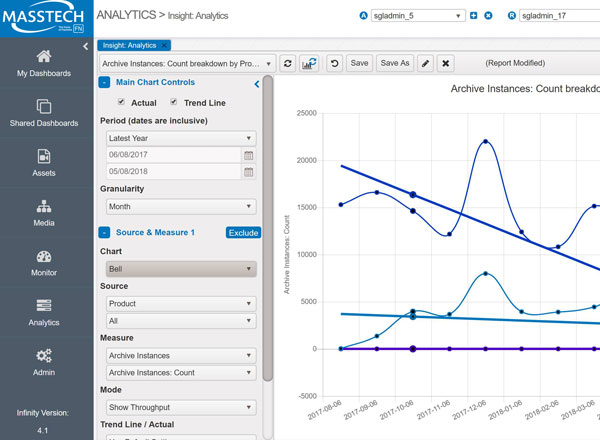Viewport: 600px width, 440px height.
Task: Open calendar for end date 05/08/2018
Action: click(x=249, y=172)
